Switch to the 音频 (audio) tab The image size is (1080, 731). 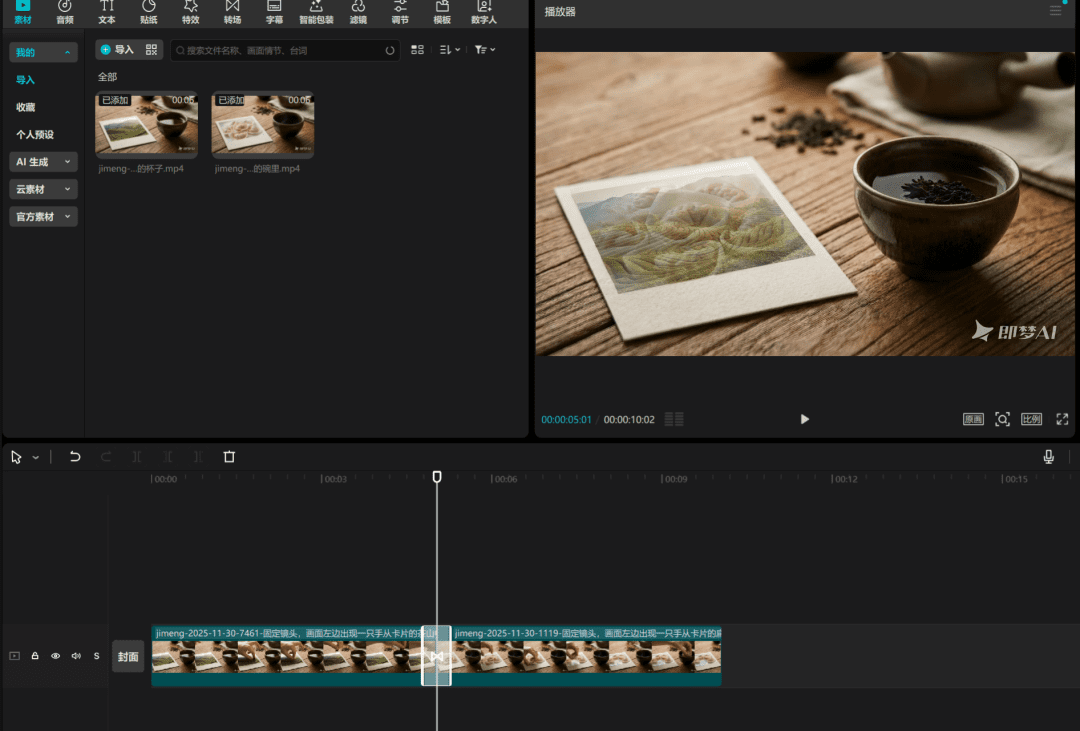tap(65, 12)
